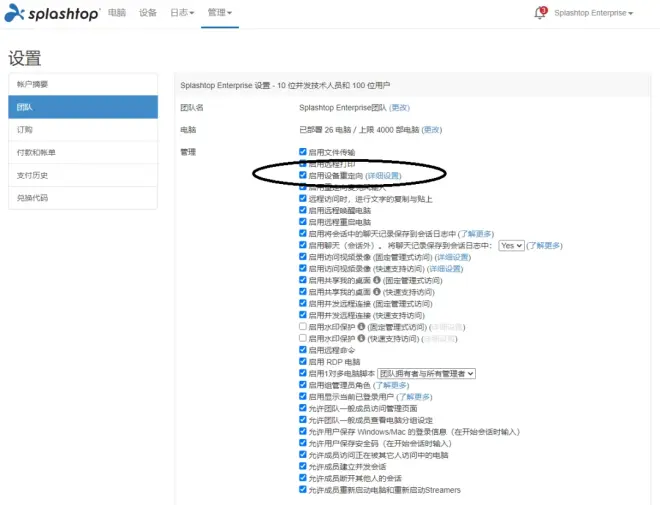The height and width of the screenshot is (505, 660).
Task: Toggle the 启用聊天 (会话外) checkbox
Action: 303,245
